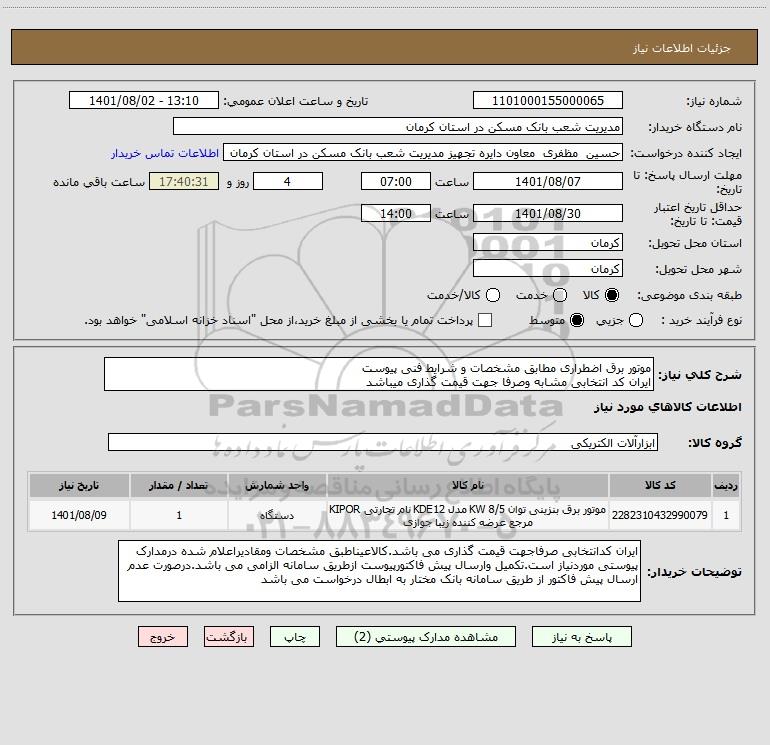Click product code cell 228231043299​0079

(660, 515)
